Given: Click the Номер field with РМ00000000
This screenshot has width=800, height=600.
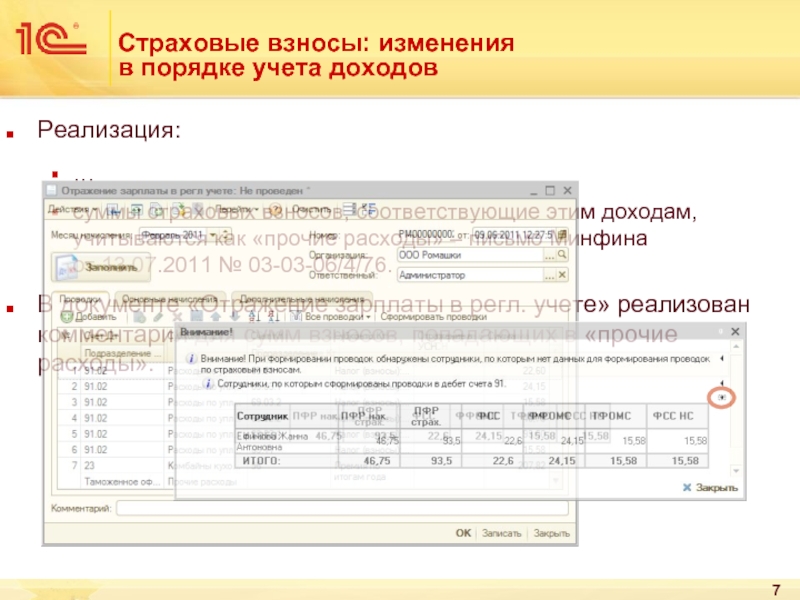Looking at the screenshot, I should pos(425,234).
